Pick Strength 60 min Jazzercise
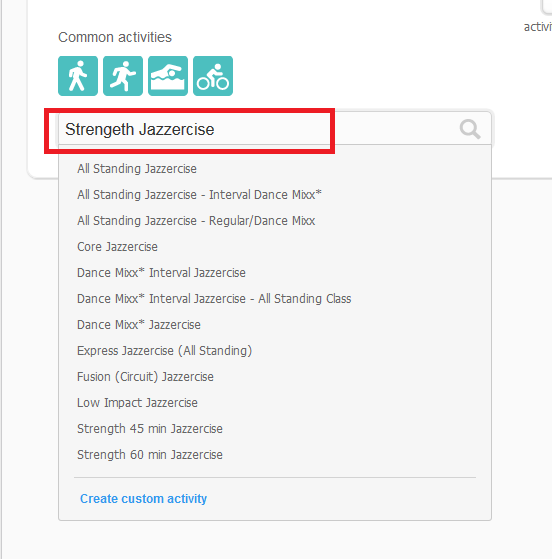 [x=150, y=455]
